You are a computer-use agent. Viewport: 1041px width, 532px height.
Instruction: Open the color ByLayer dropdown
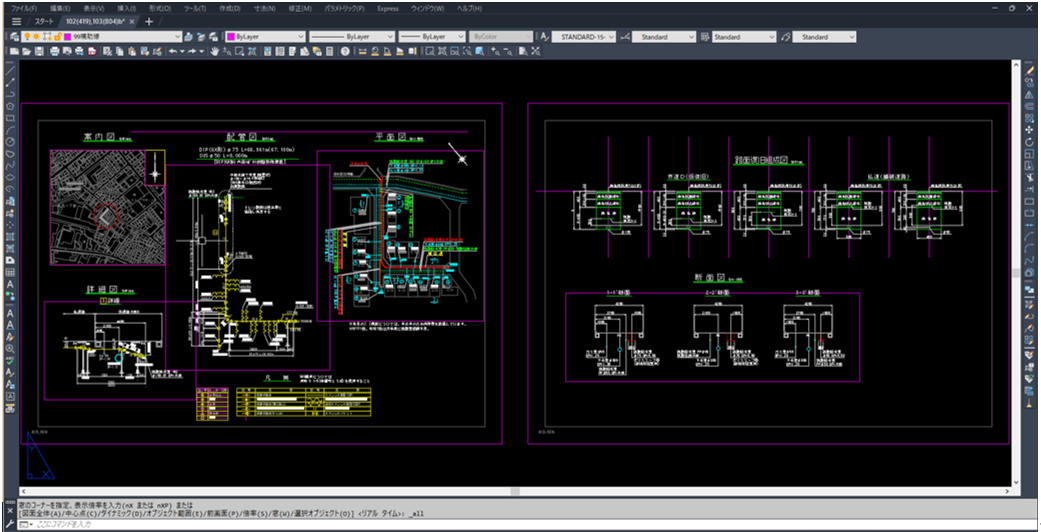point(266,37)
